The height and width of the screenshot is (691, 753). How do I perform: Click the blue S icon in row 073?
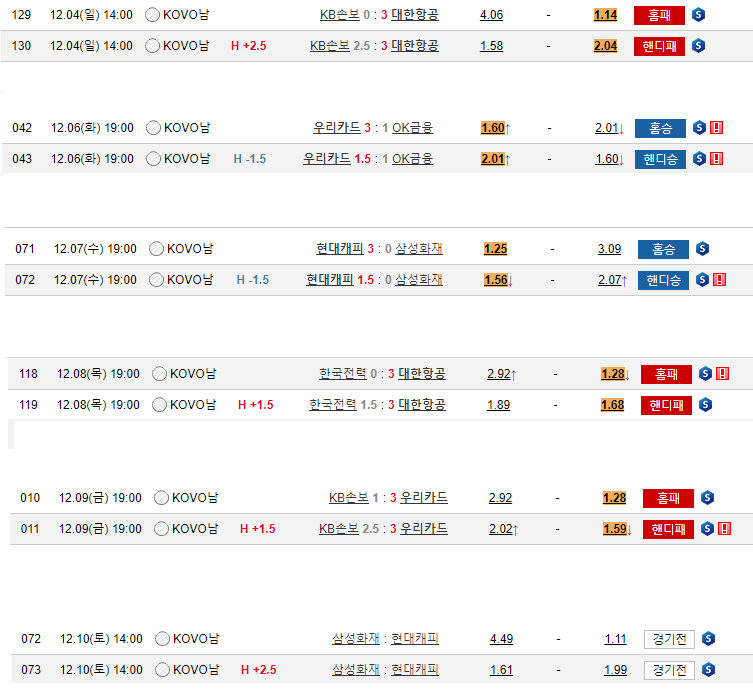tap(708, 669)
